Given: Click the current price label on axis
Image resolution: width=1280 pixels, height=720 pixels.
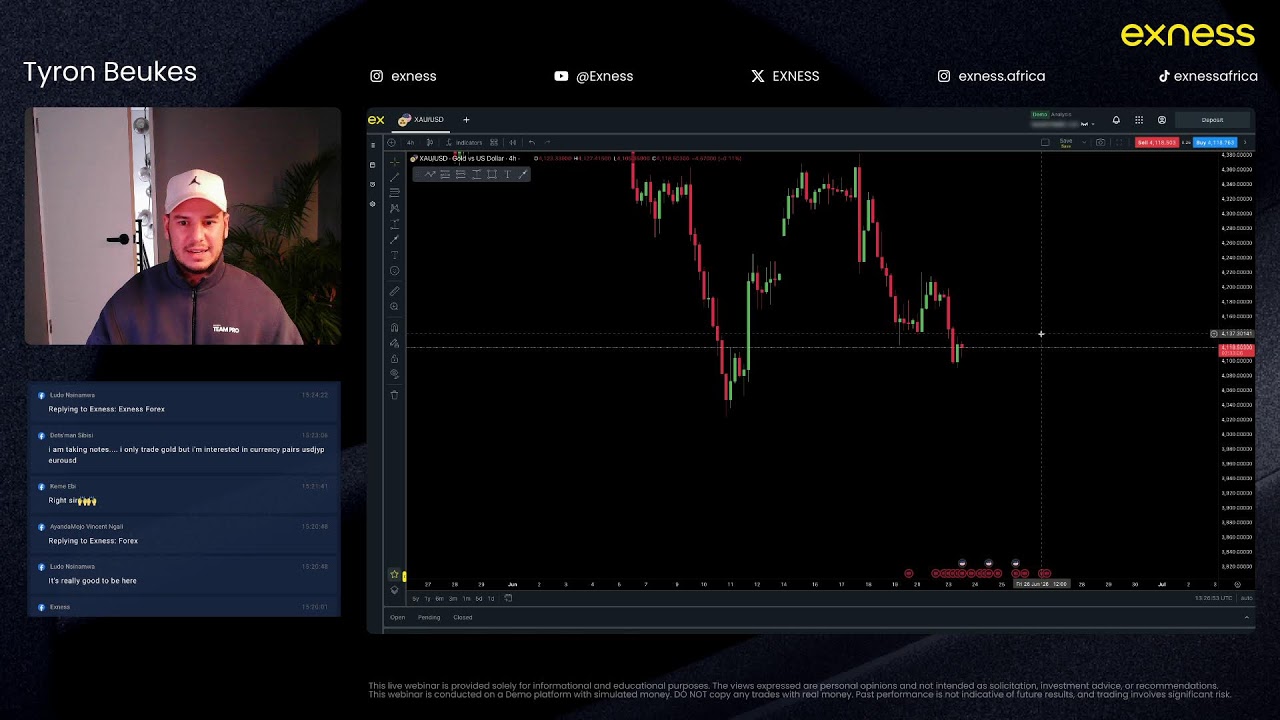Looking at the screenshot, I should [1236, 349].
